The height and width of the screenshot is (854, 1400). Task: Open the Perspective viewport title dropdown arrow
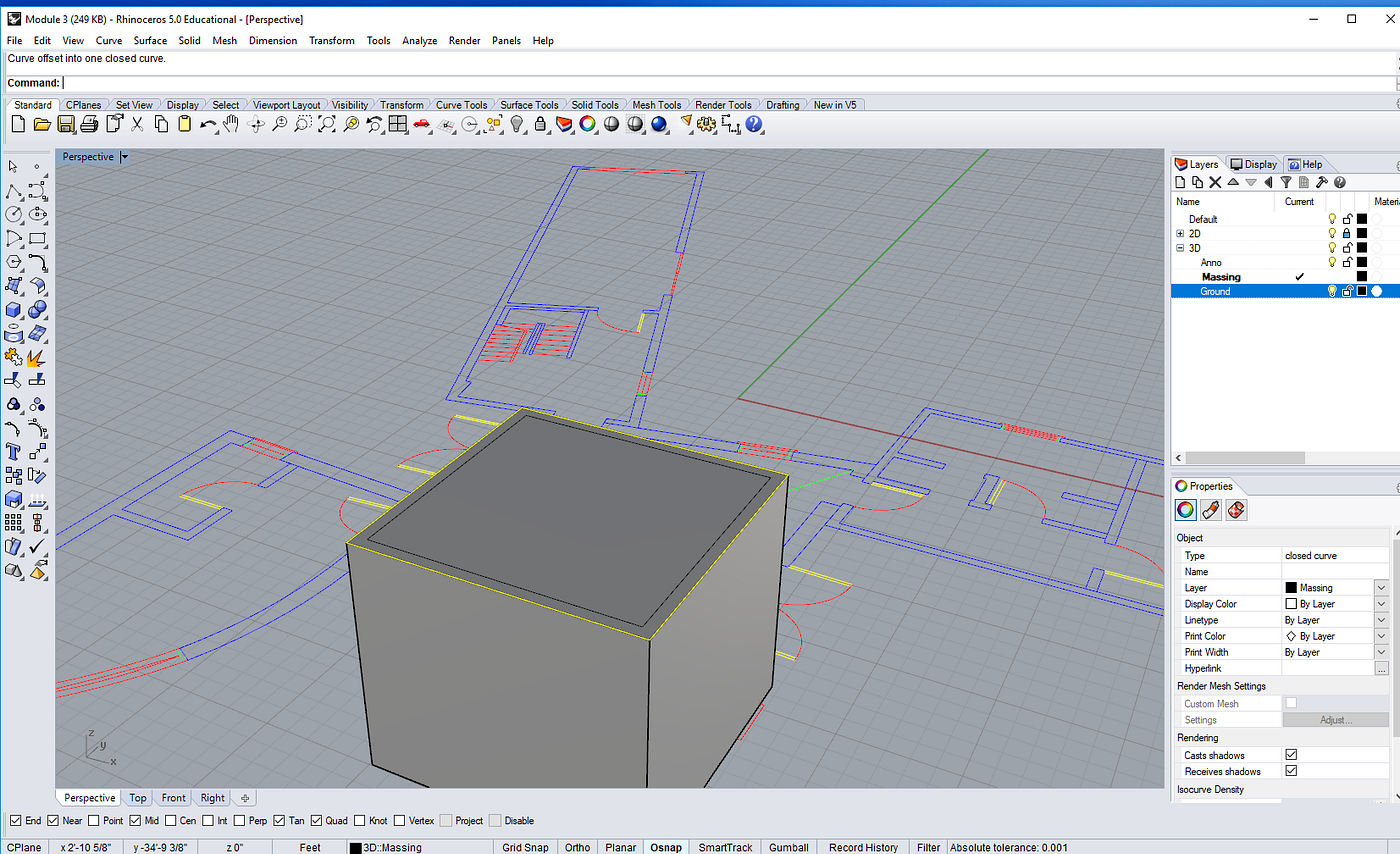[124, 157]
